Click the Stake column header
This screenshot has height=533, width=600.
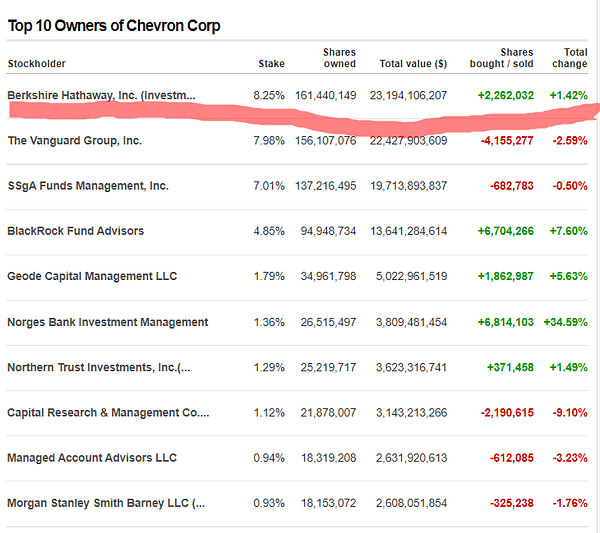(x=271, y=64)
